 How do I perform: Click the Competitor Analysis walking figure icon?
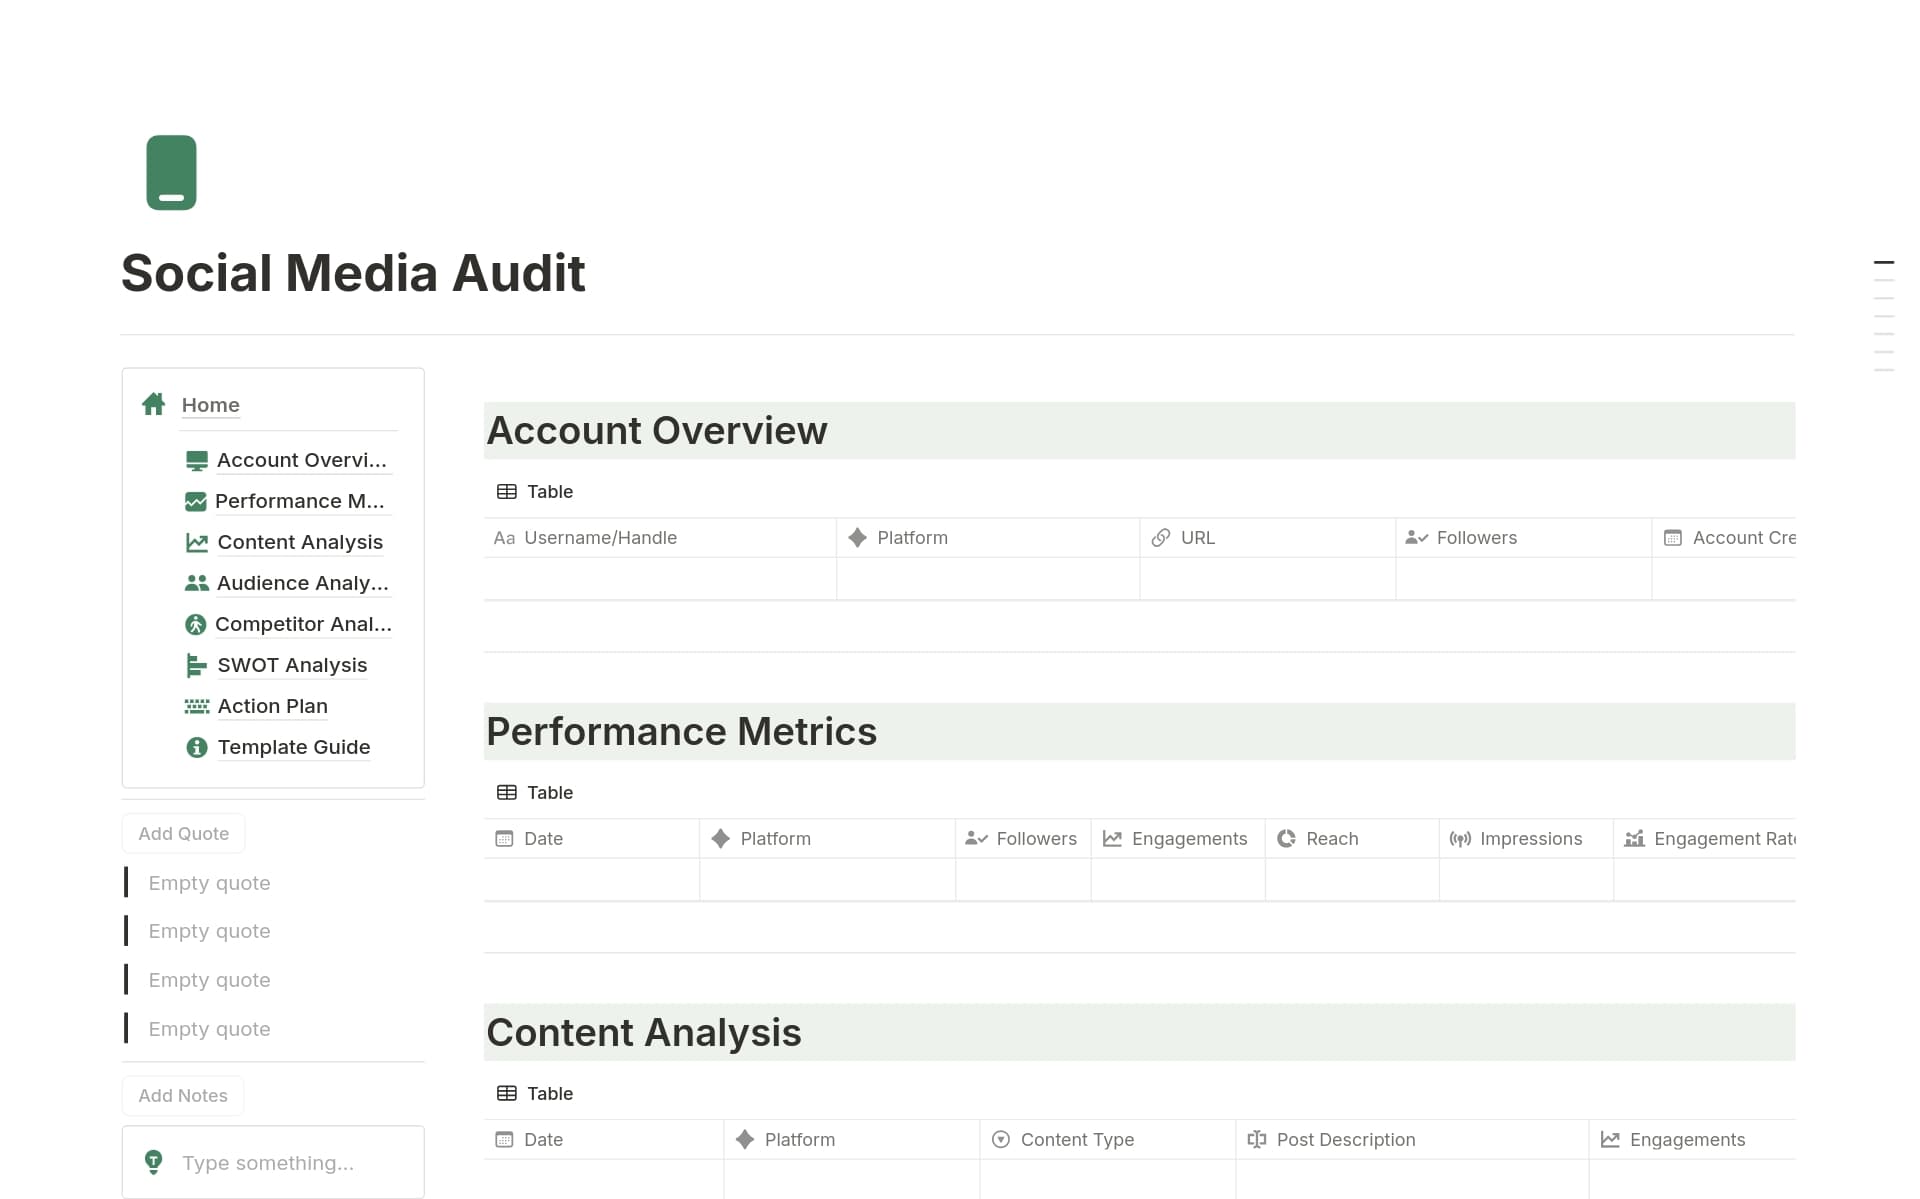pyautogui.click(x=196, y=624)
